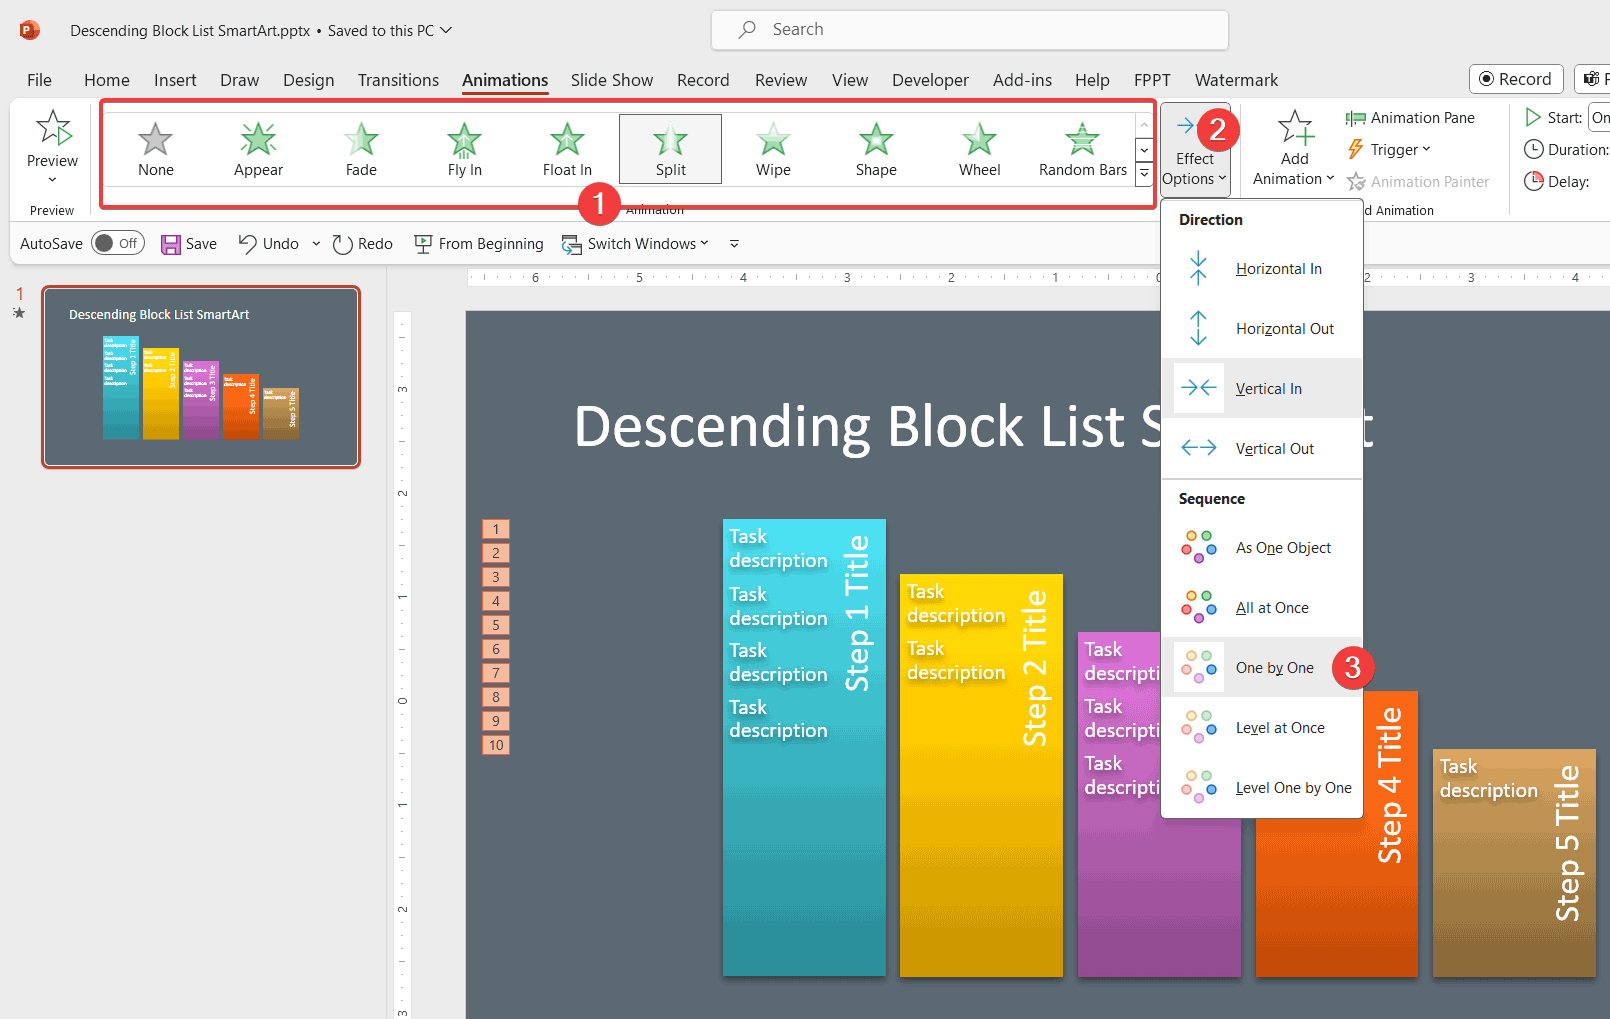Open the Slide Show tab

[x=611, y=80]
